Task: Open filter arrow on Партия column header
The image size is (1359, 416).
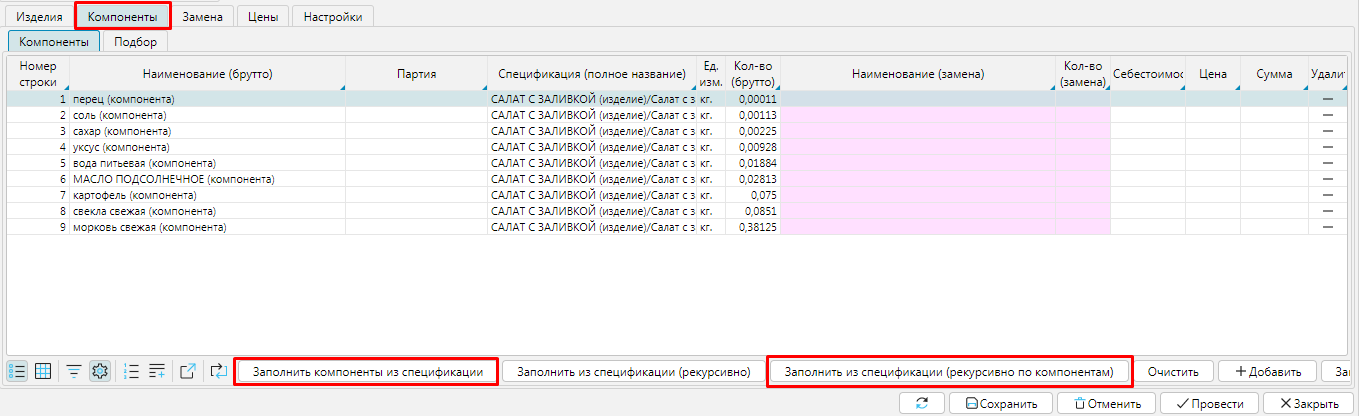Action: point(483,89)
